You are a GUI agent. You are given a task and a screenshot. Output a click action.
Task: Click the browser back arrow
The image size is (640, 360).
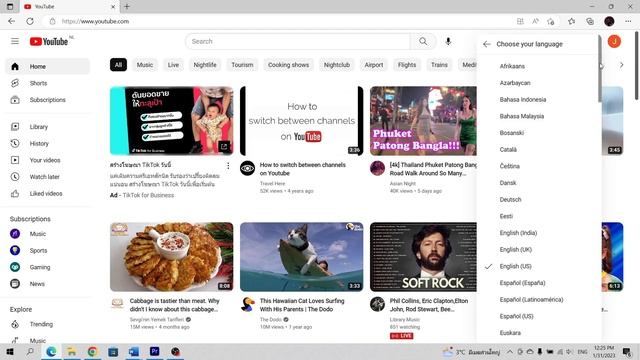11,21
